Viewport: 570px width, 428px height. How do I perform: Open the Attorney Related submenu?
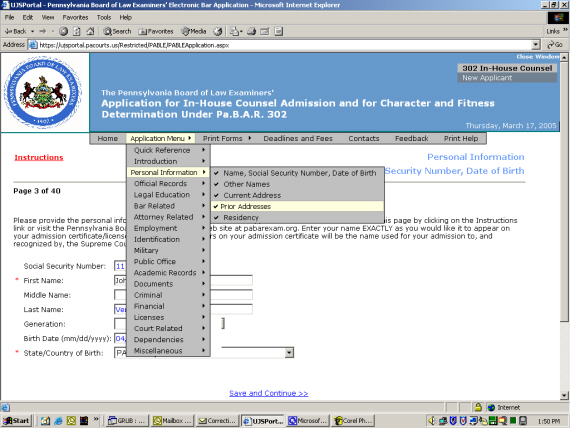pos(168,217)
